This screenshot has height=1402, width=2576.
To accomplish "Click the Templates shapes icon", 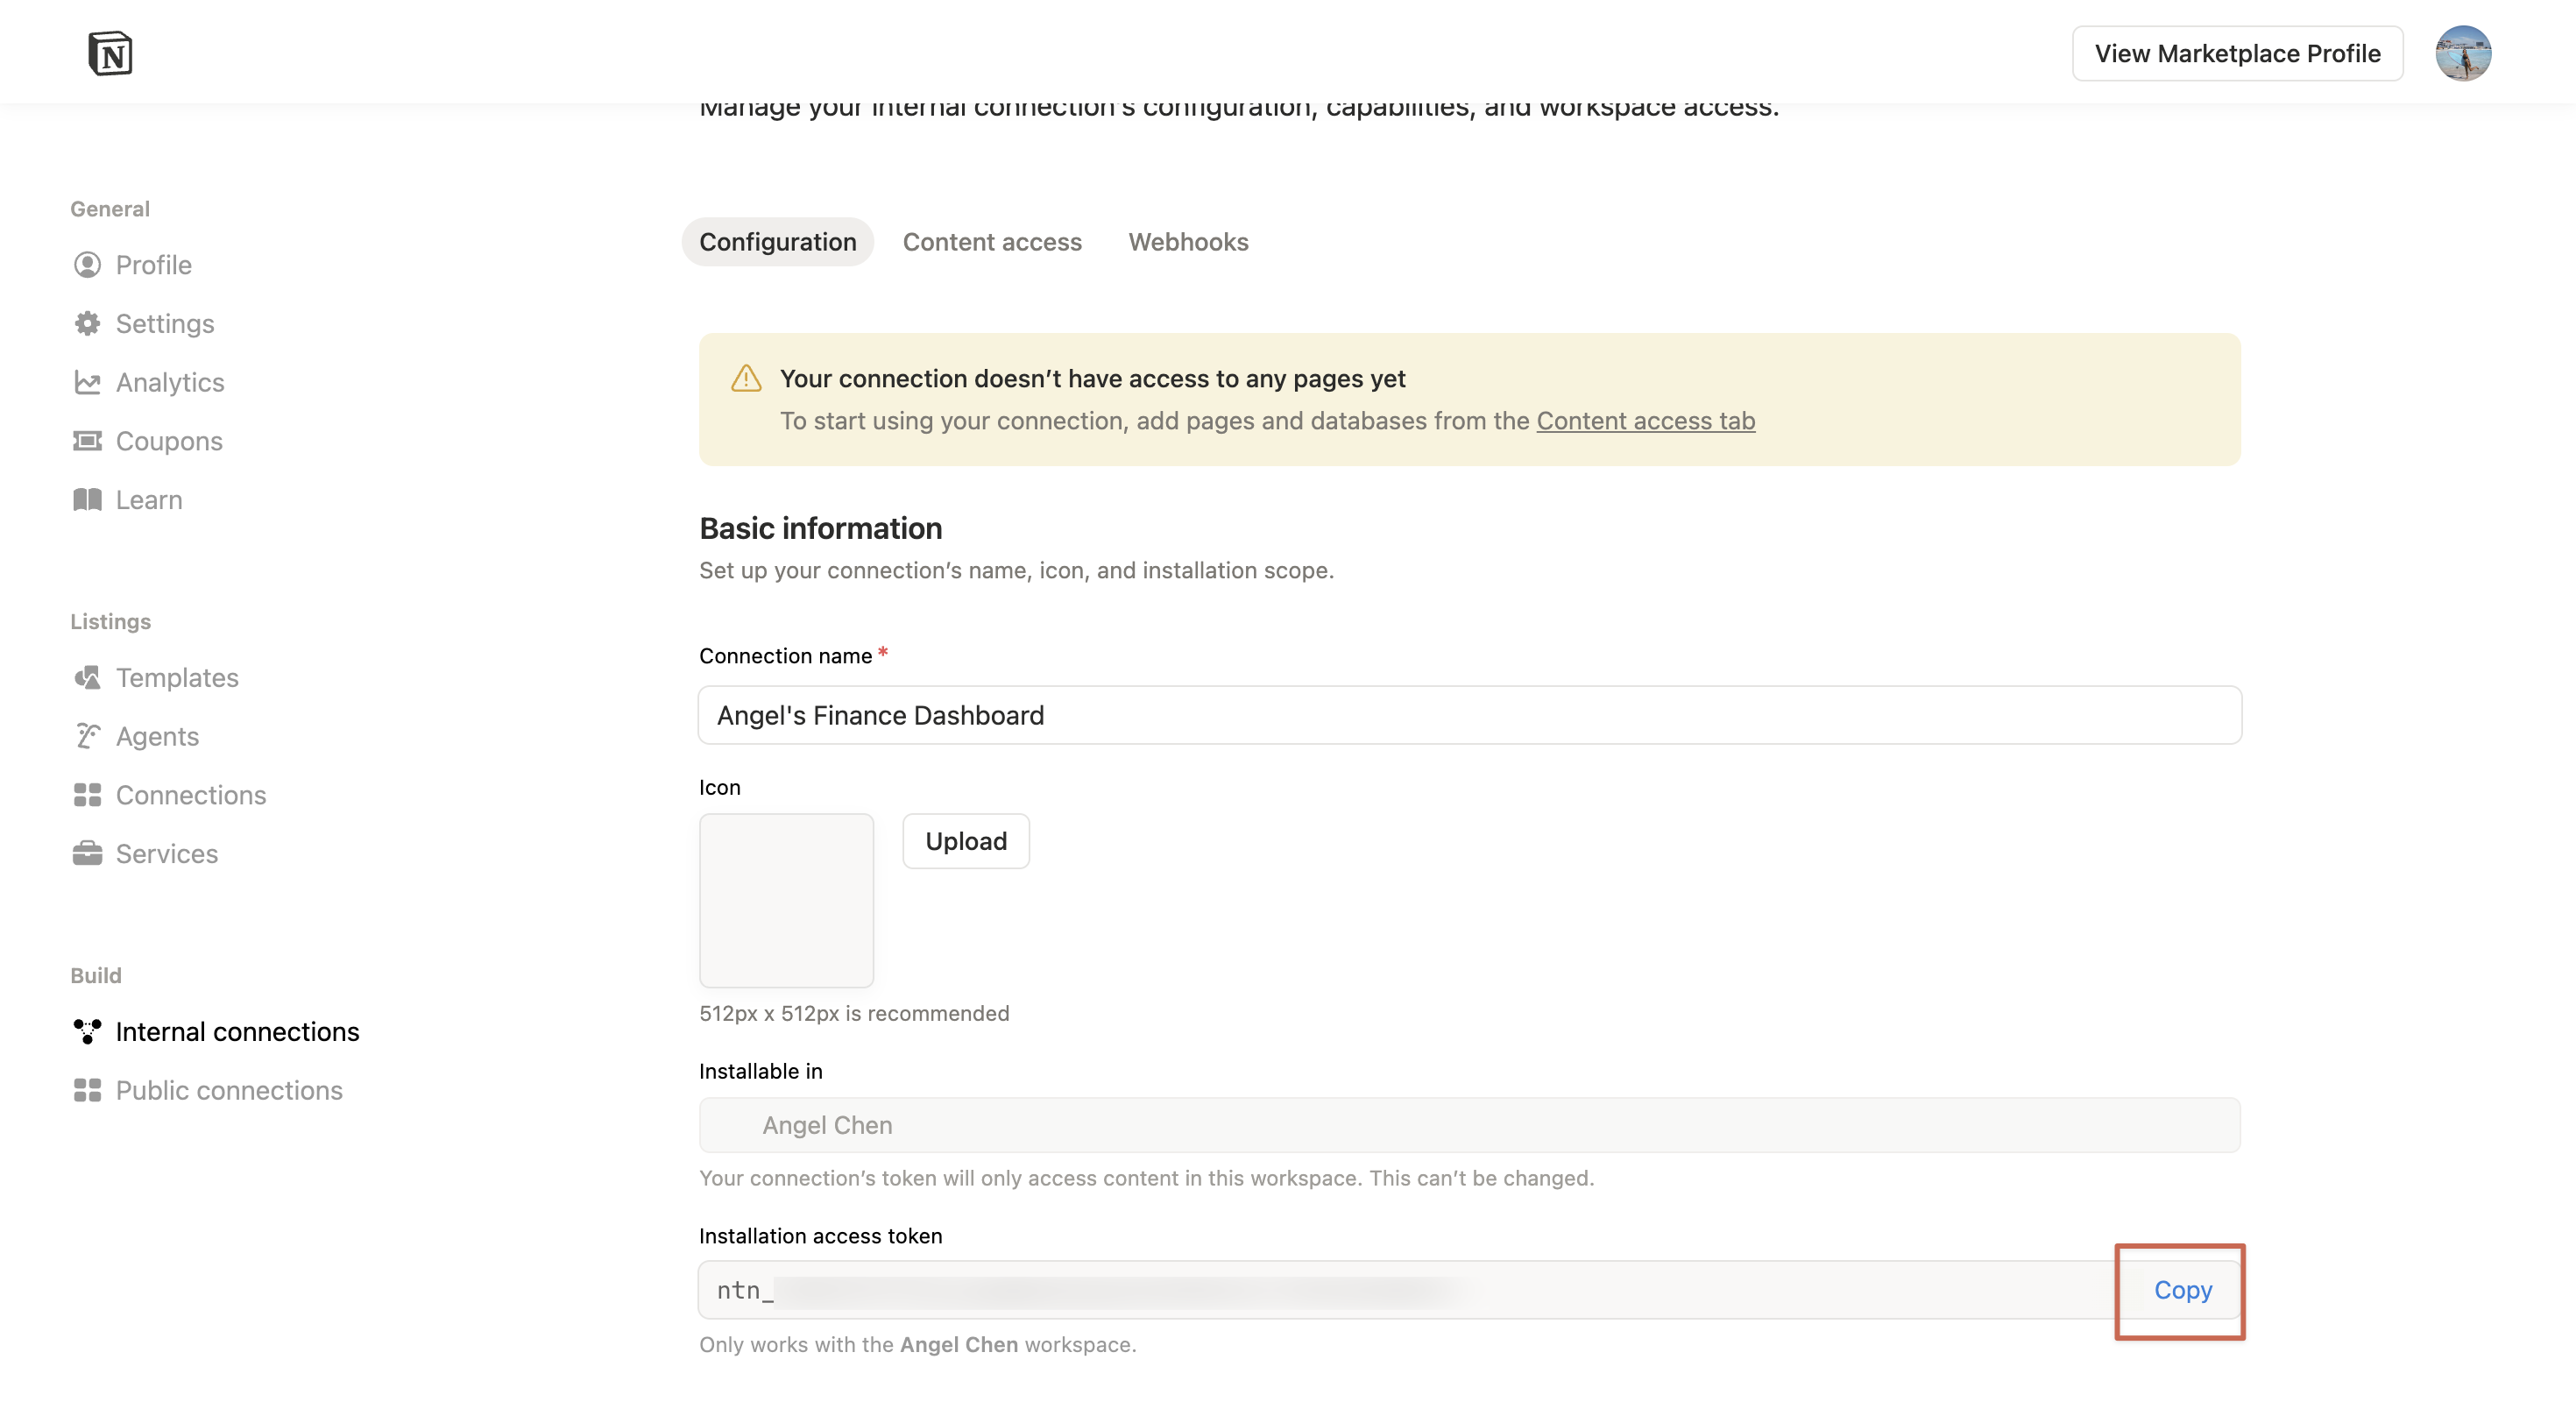I will pyautogui.click(x=87, y=678).
